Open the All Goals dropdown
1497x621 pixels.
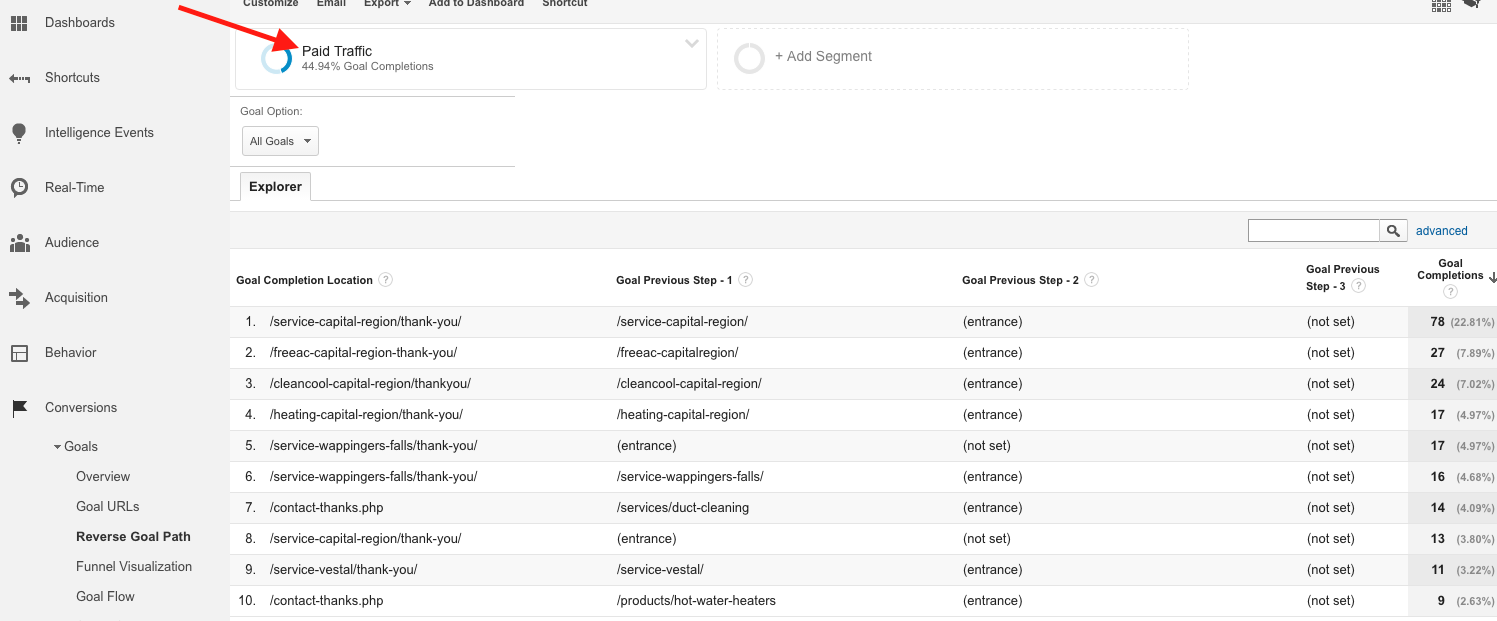pyautogui.click(x=280, y=141)
